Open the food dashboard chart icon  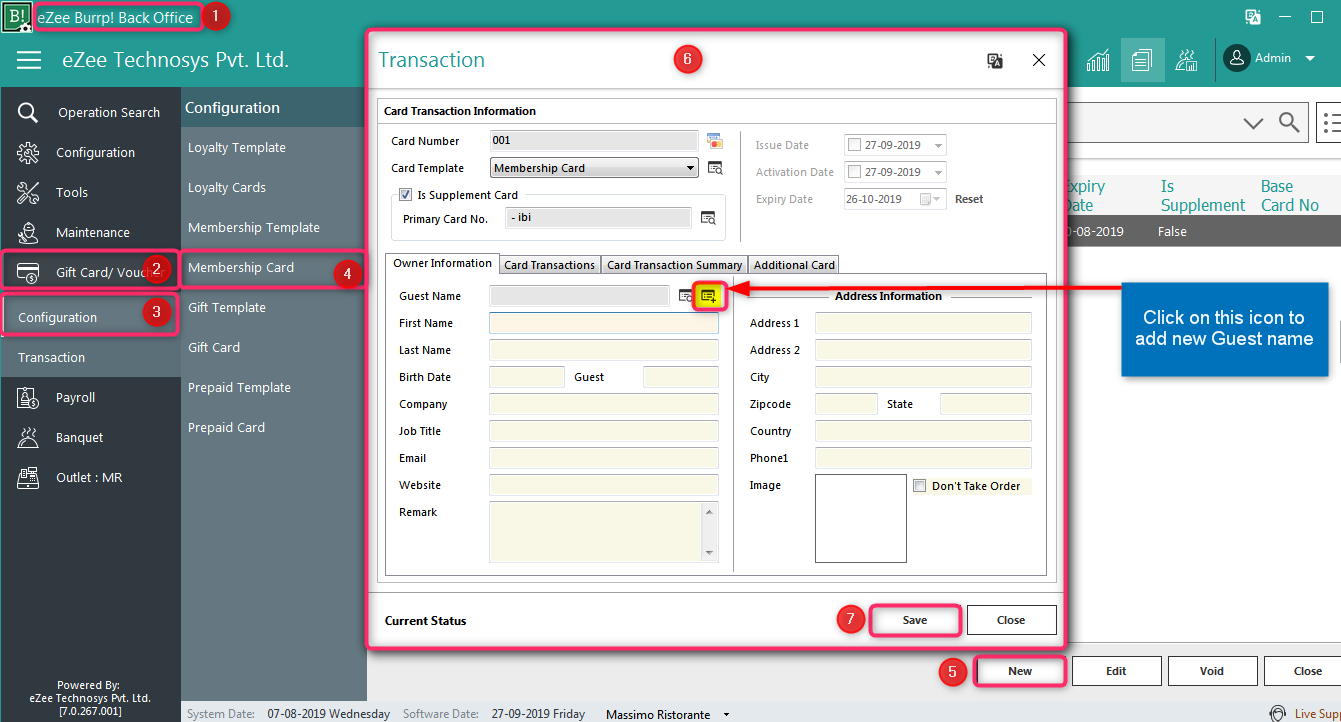point(1186,59)
